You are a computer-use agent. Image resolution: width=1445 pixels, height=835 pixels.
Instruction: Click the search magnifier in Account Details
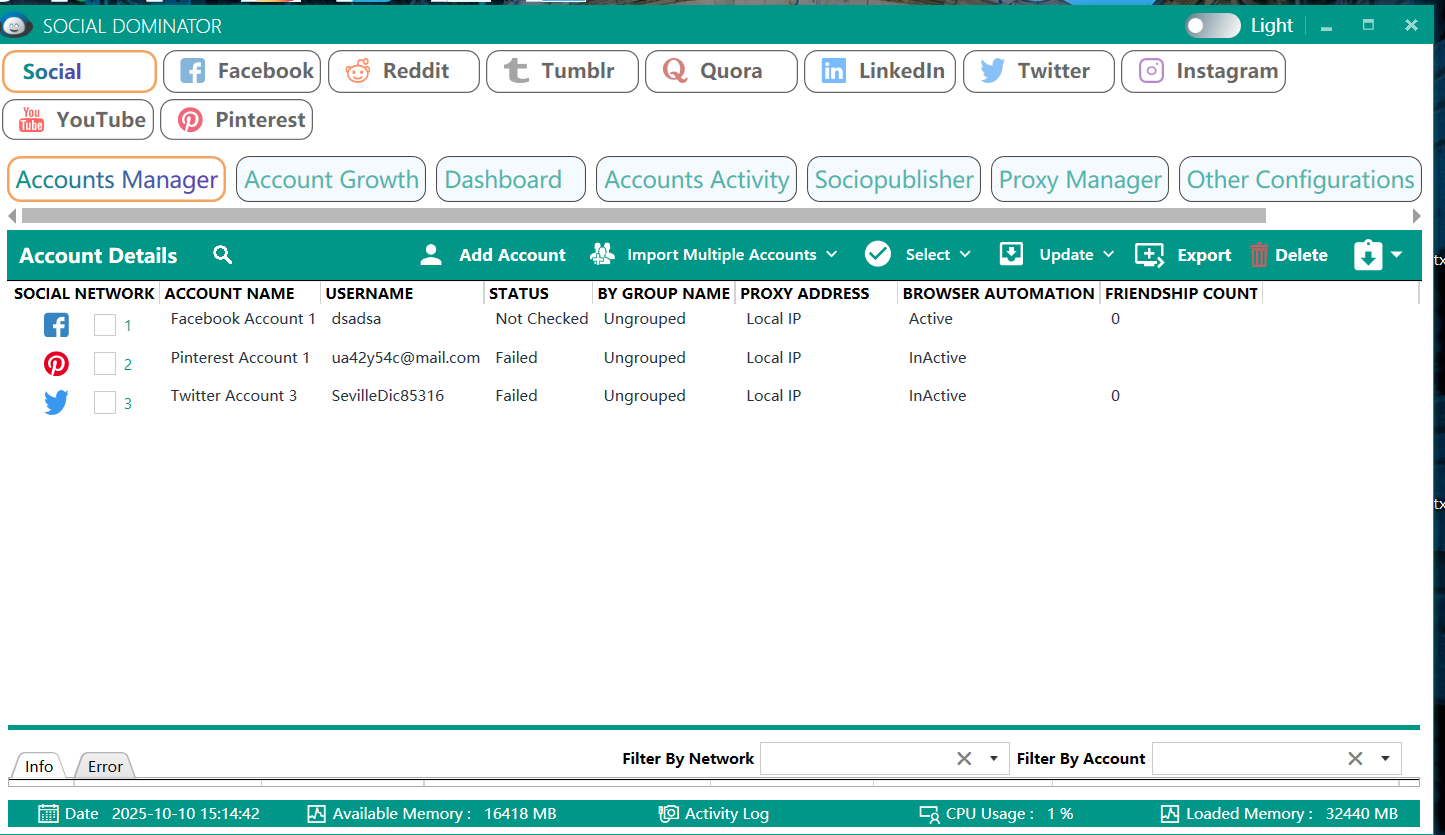pos(223,255)
